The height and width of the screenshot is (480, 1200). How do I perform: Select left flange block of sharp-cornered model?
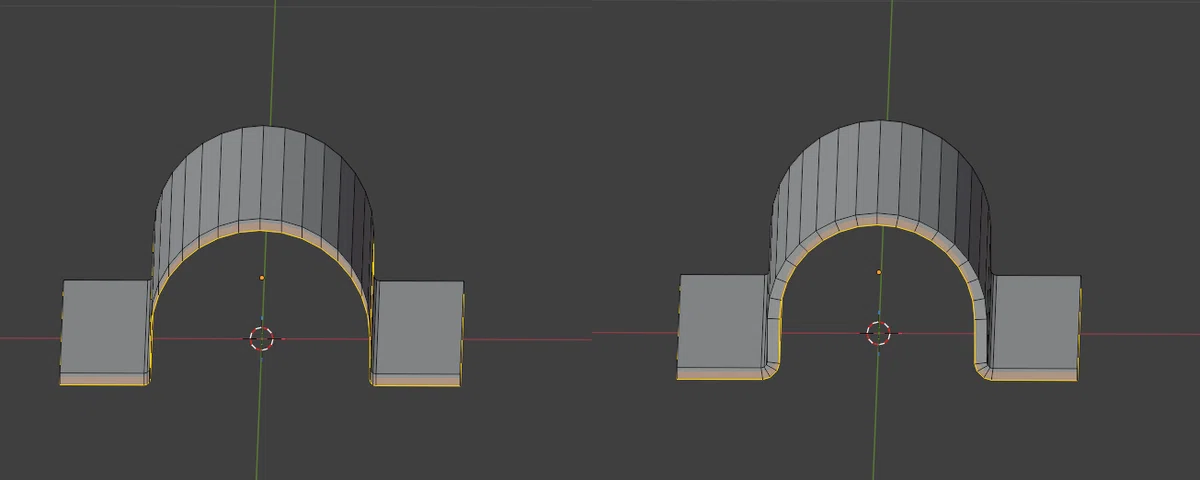point(106,331)
